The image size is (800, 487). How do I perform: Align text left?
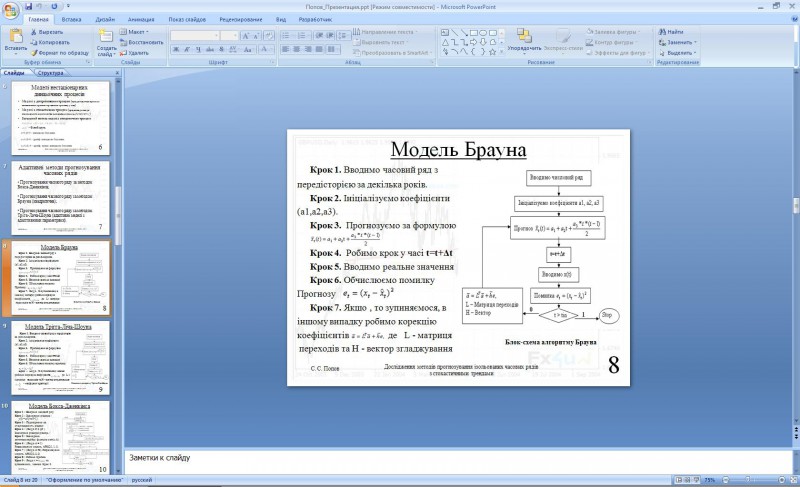coord(285,49)
